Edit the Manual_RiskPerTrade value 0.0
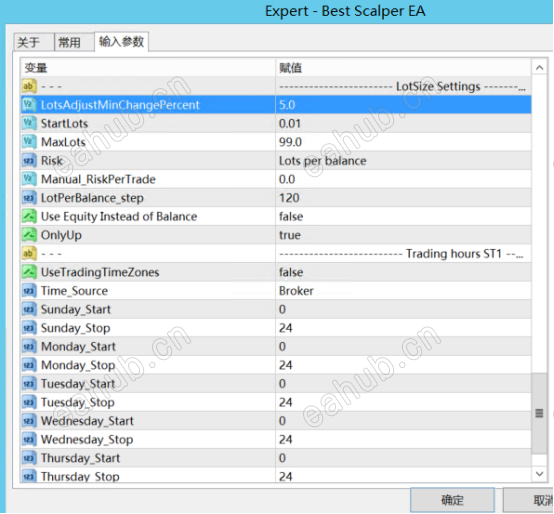The width and height of the screenshot is (554, 514). click(x=403, y=179)
